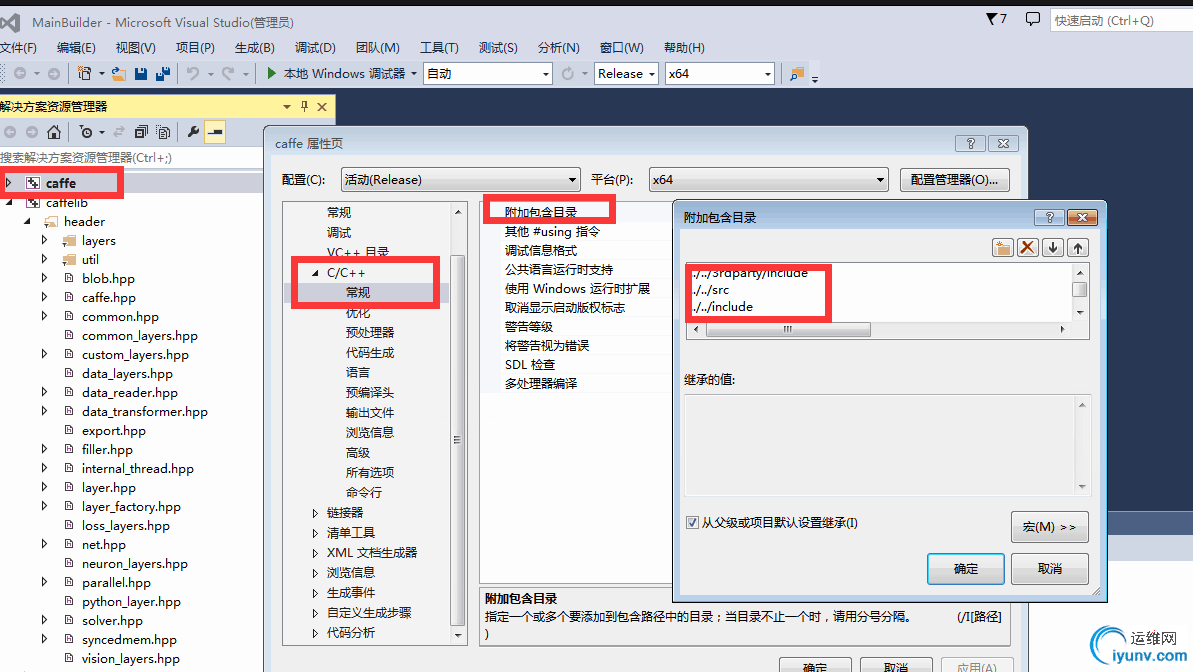Click the Show All Files icon
Image resolution: width=1193 pixels, height=672 pixels.
(163, 132)
